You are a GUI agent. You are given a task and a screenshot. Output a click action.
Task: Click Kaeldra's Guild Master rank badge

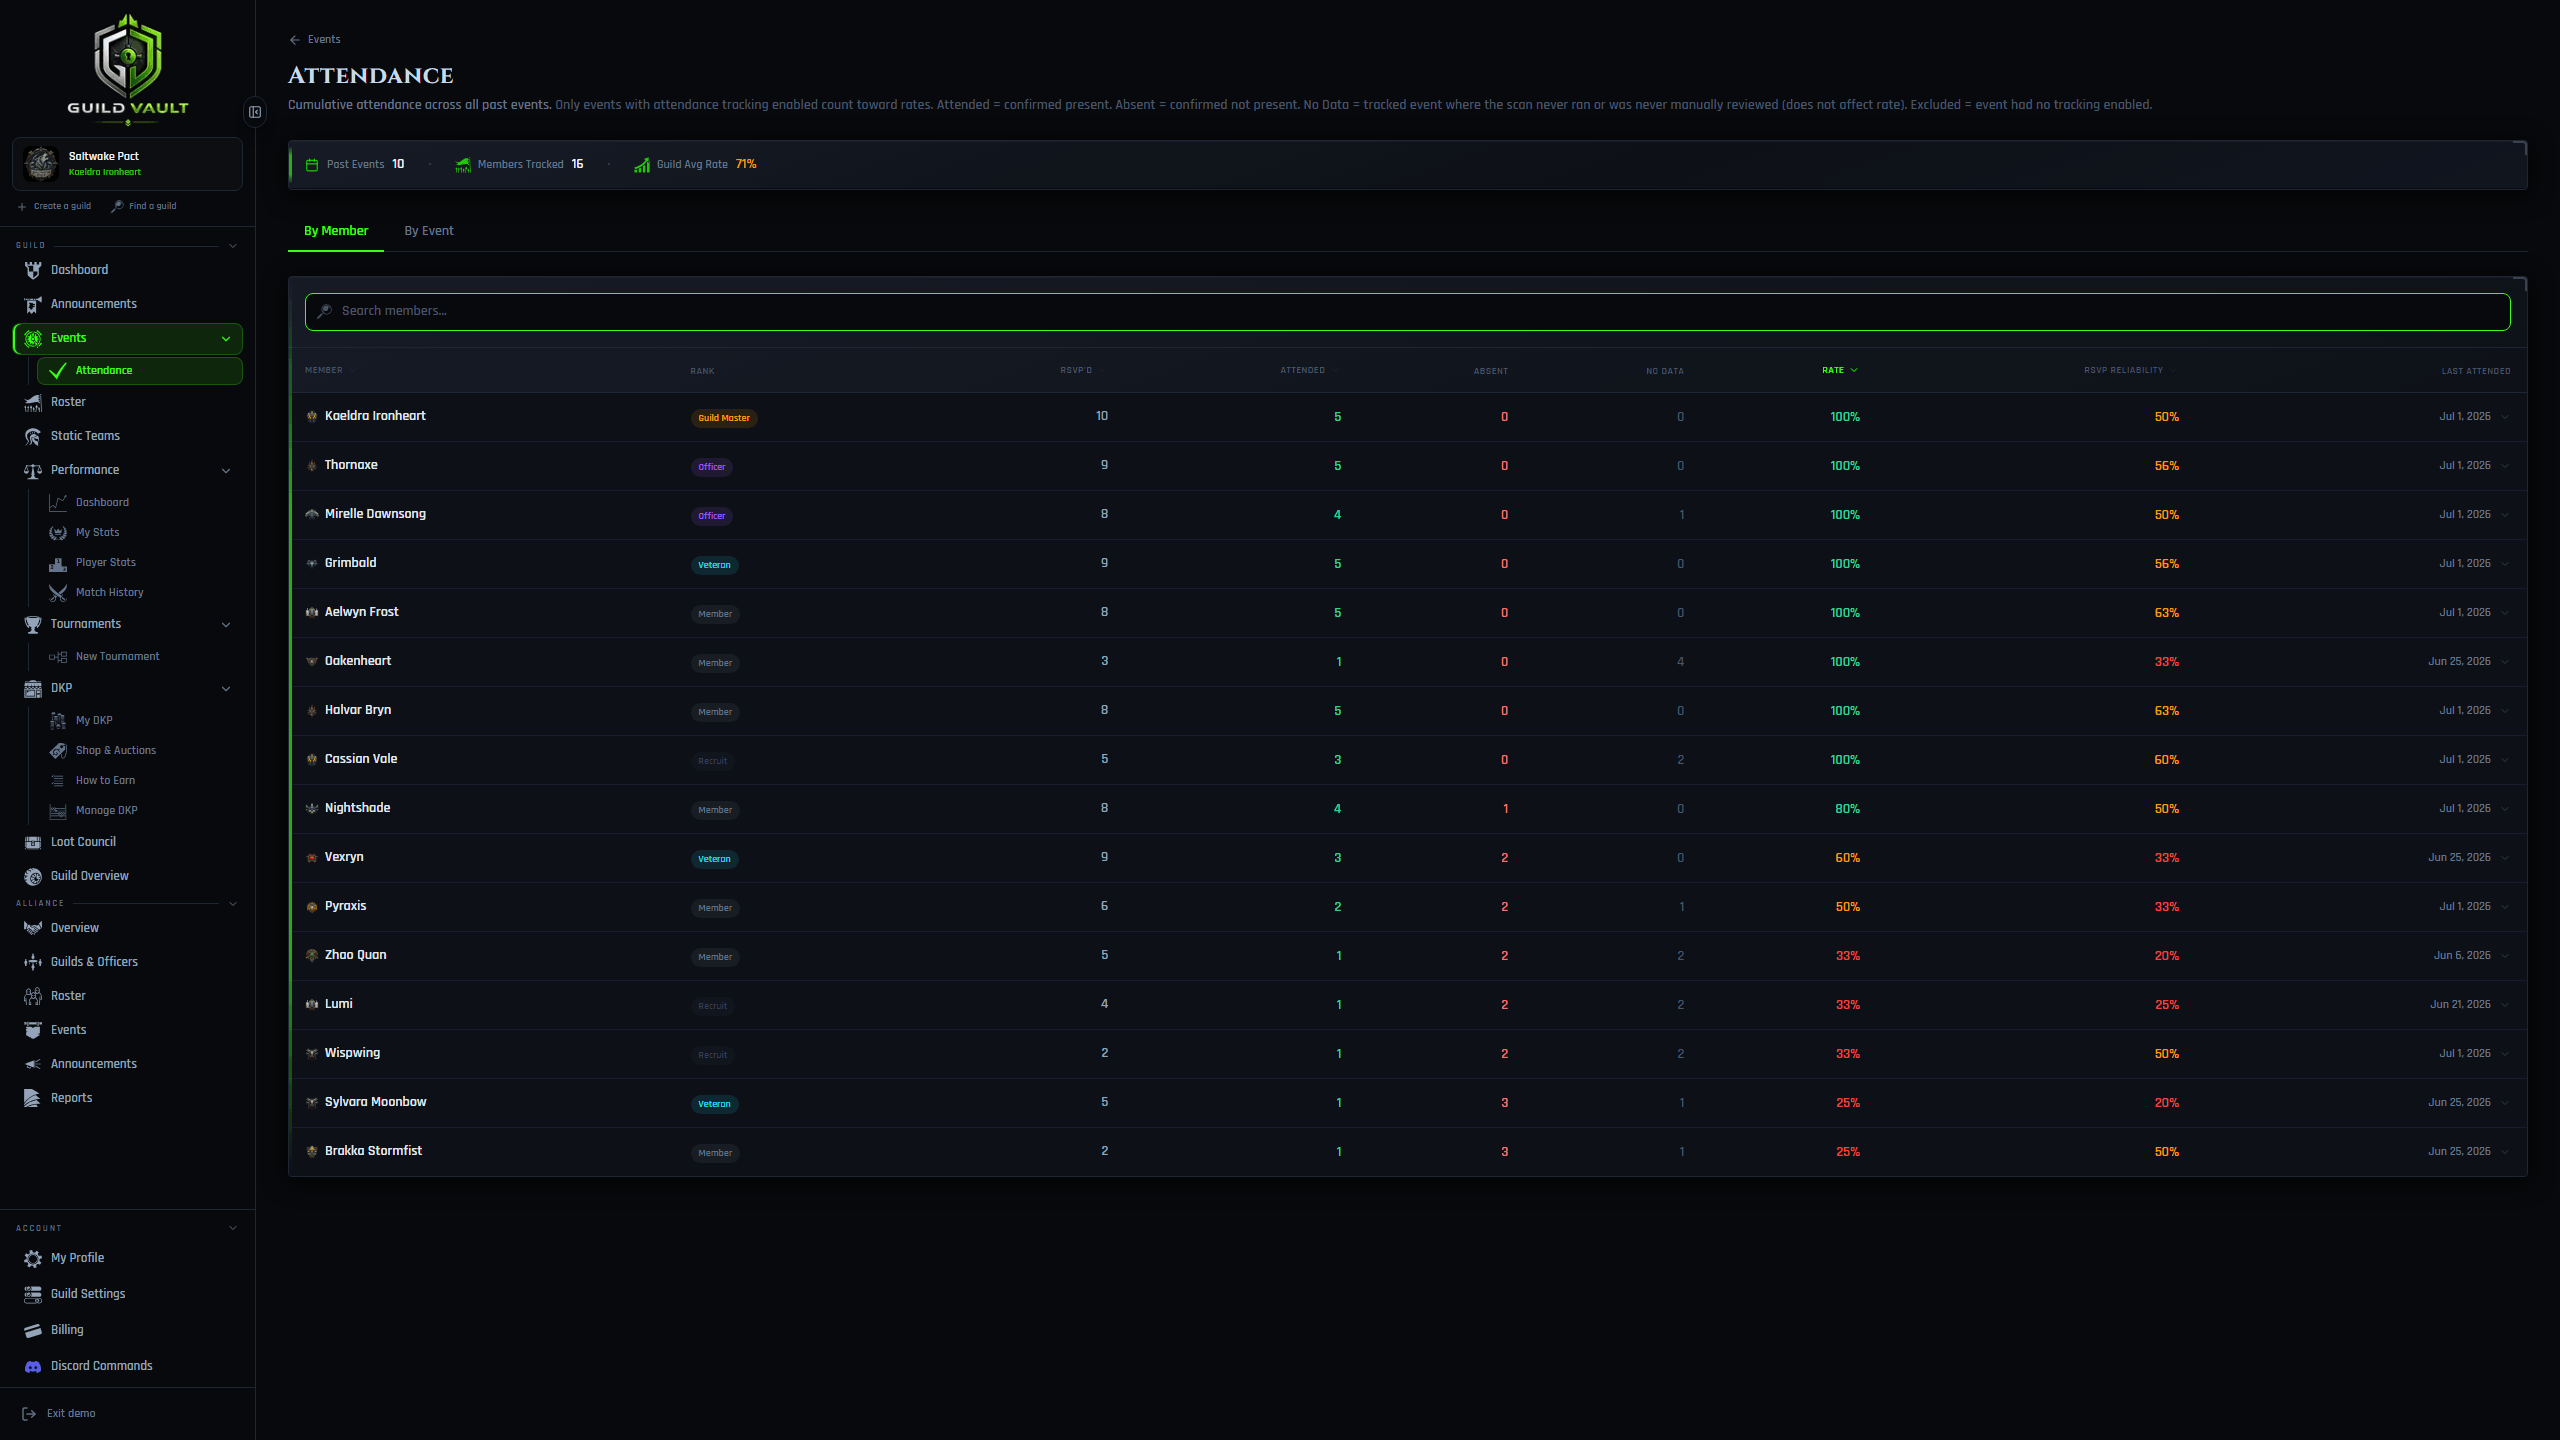[x=724, y=419]
